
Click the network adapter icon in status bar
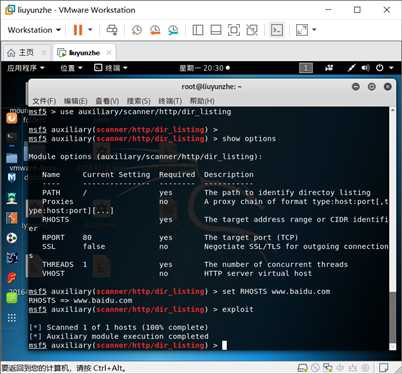328,368
